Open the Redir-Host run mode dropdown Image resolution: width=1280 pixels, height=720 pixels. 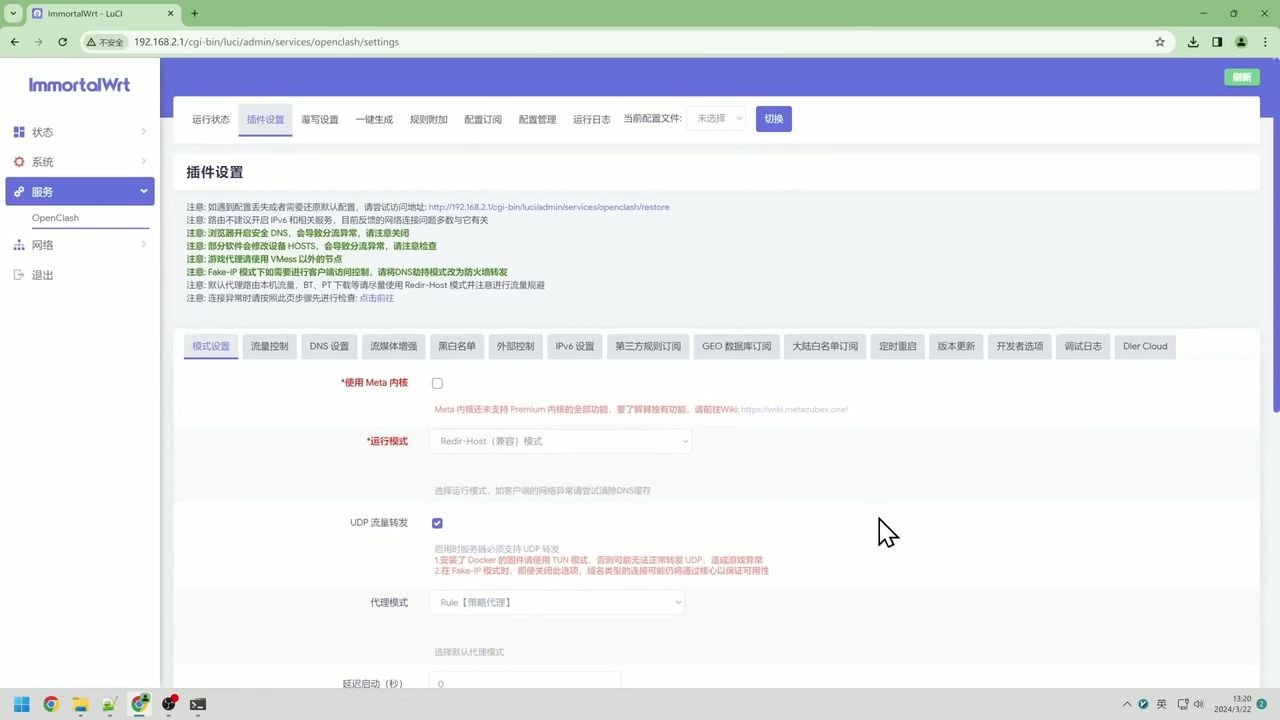(x=560, y=441)
